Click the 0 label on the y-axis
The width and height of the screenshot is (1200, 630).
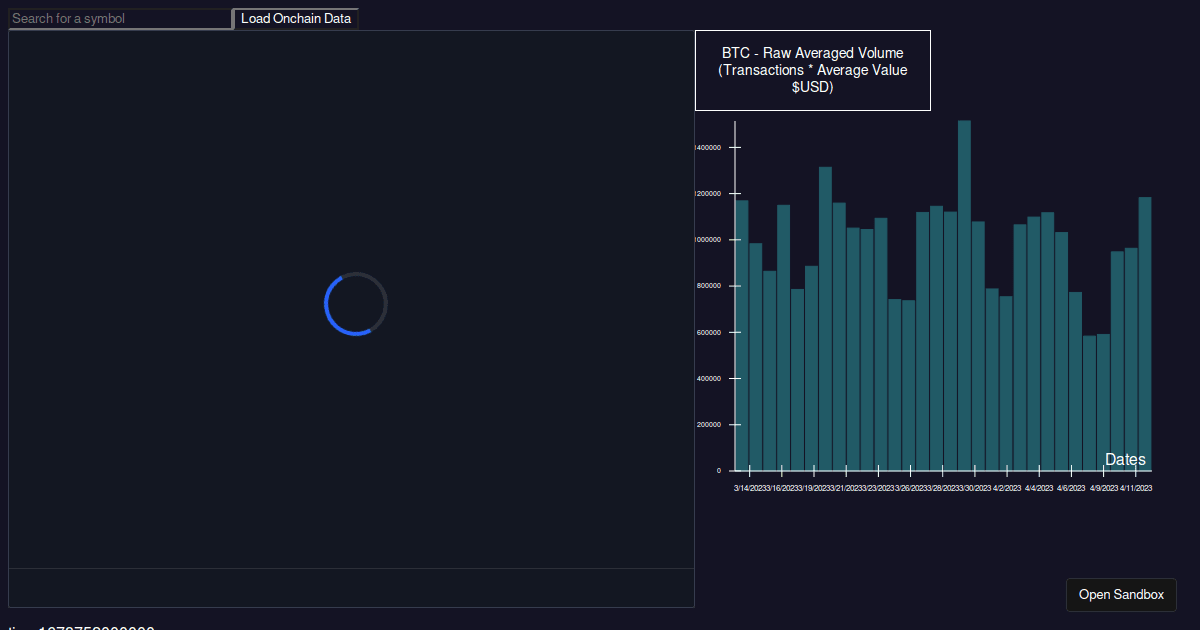[718, 471]
